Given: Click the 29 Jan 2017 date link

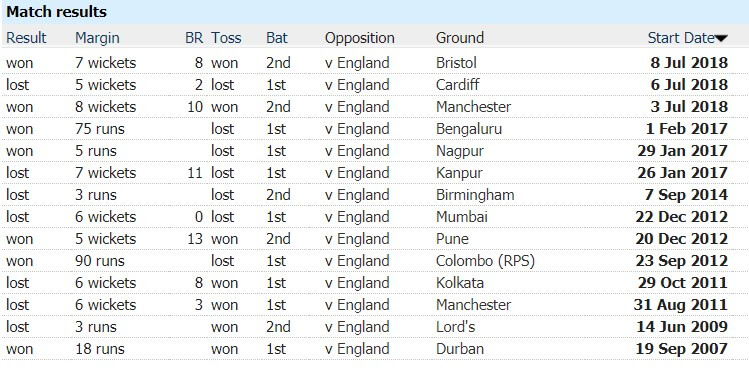Looking at the screenshot, I should [x=683, y=150].
